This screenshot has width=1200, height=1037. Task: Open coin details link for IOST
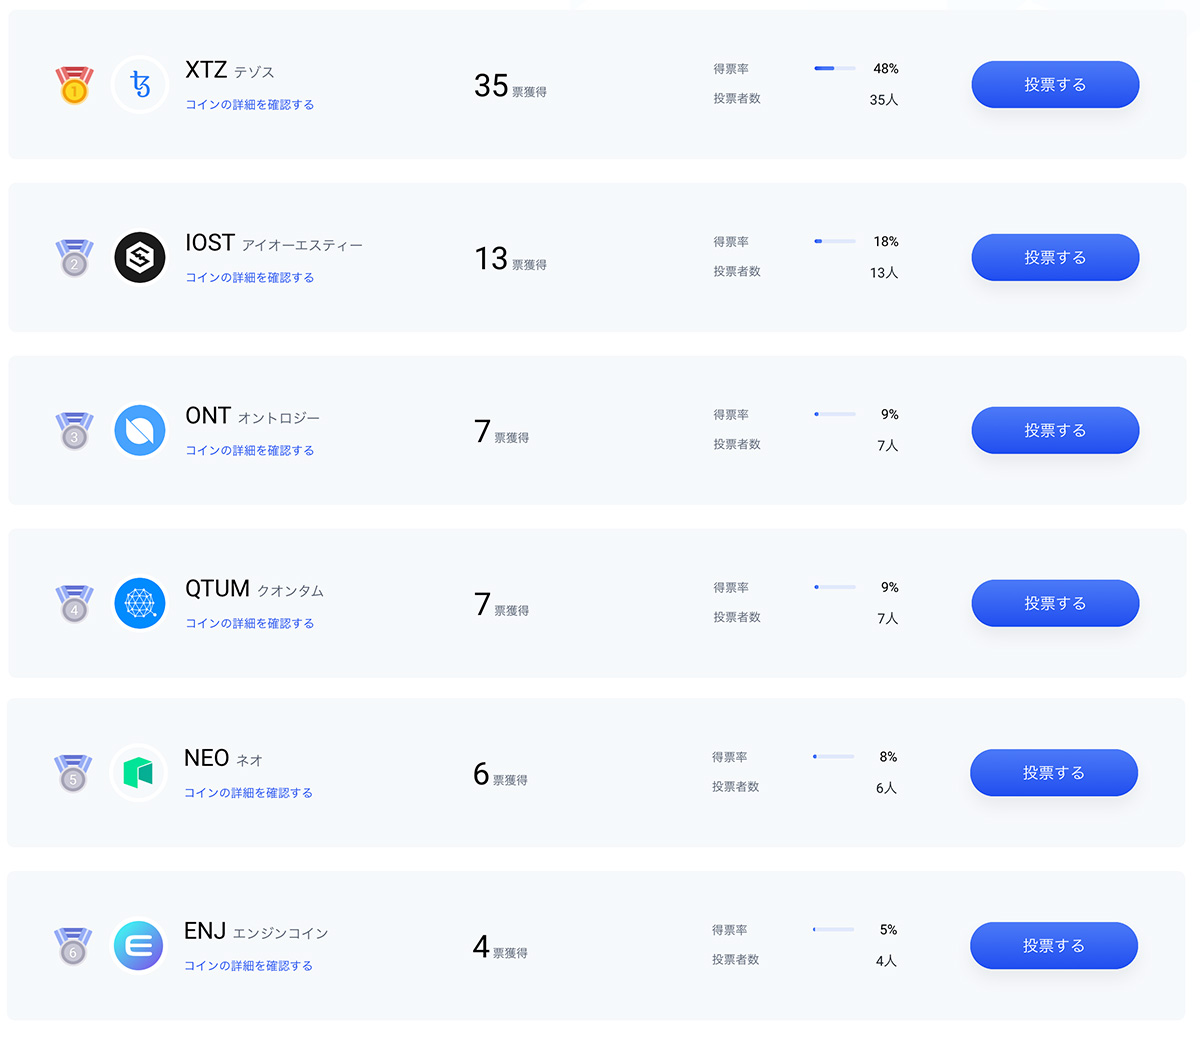(250, 278)
